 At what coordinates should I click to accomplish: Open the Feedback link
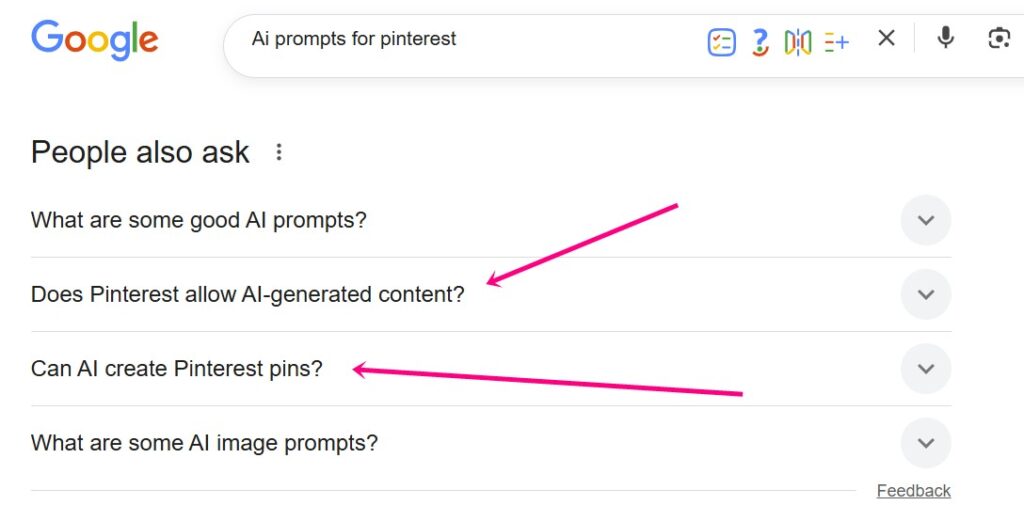click(913, 490)
